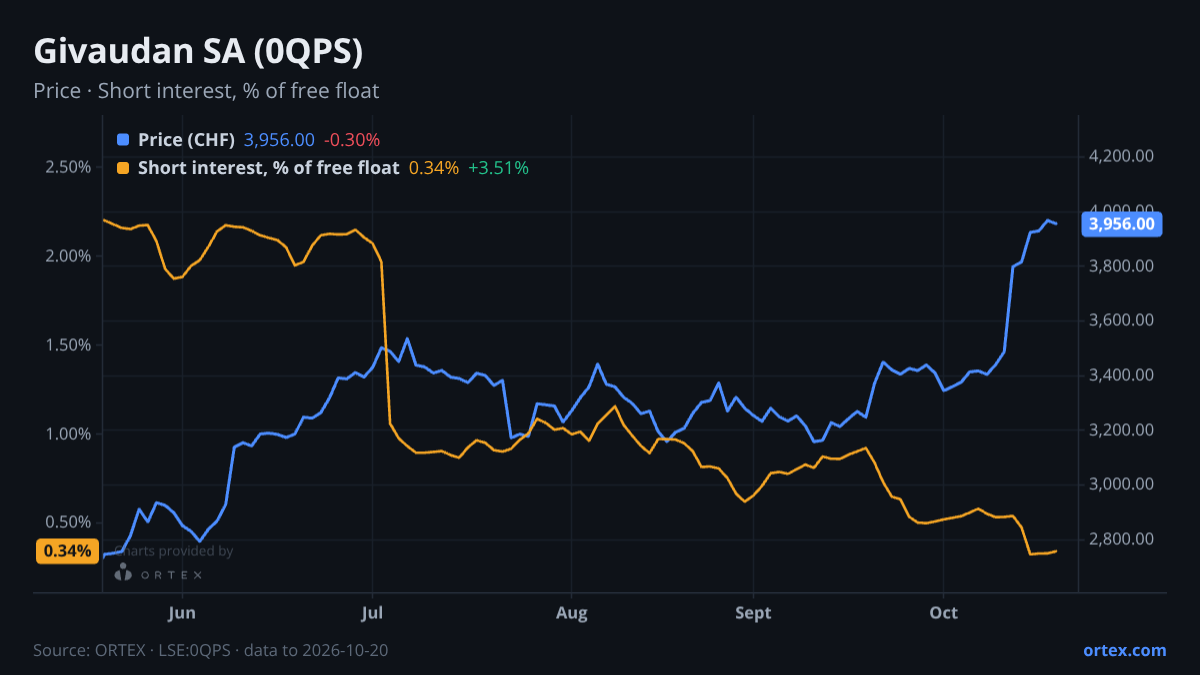Click the chart subtitle 'Price · Short interest'
Image resolution: width=1200 pixels, height=675 pixels.
click(206, 91)
